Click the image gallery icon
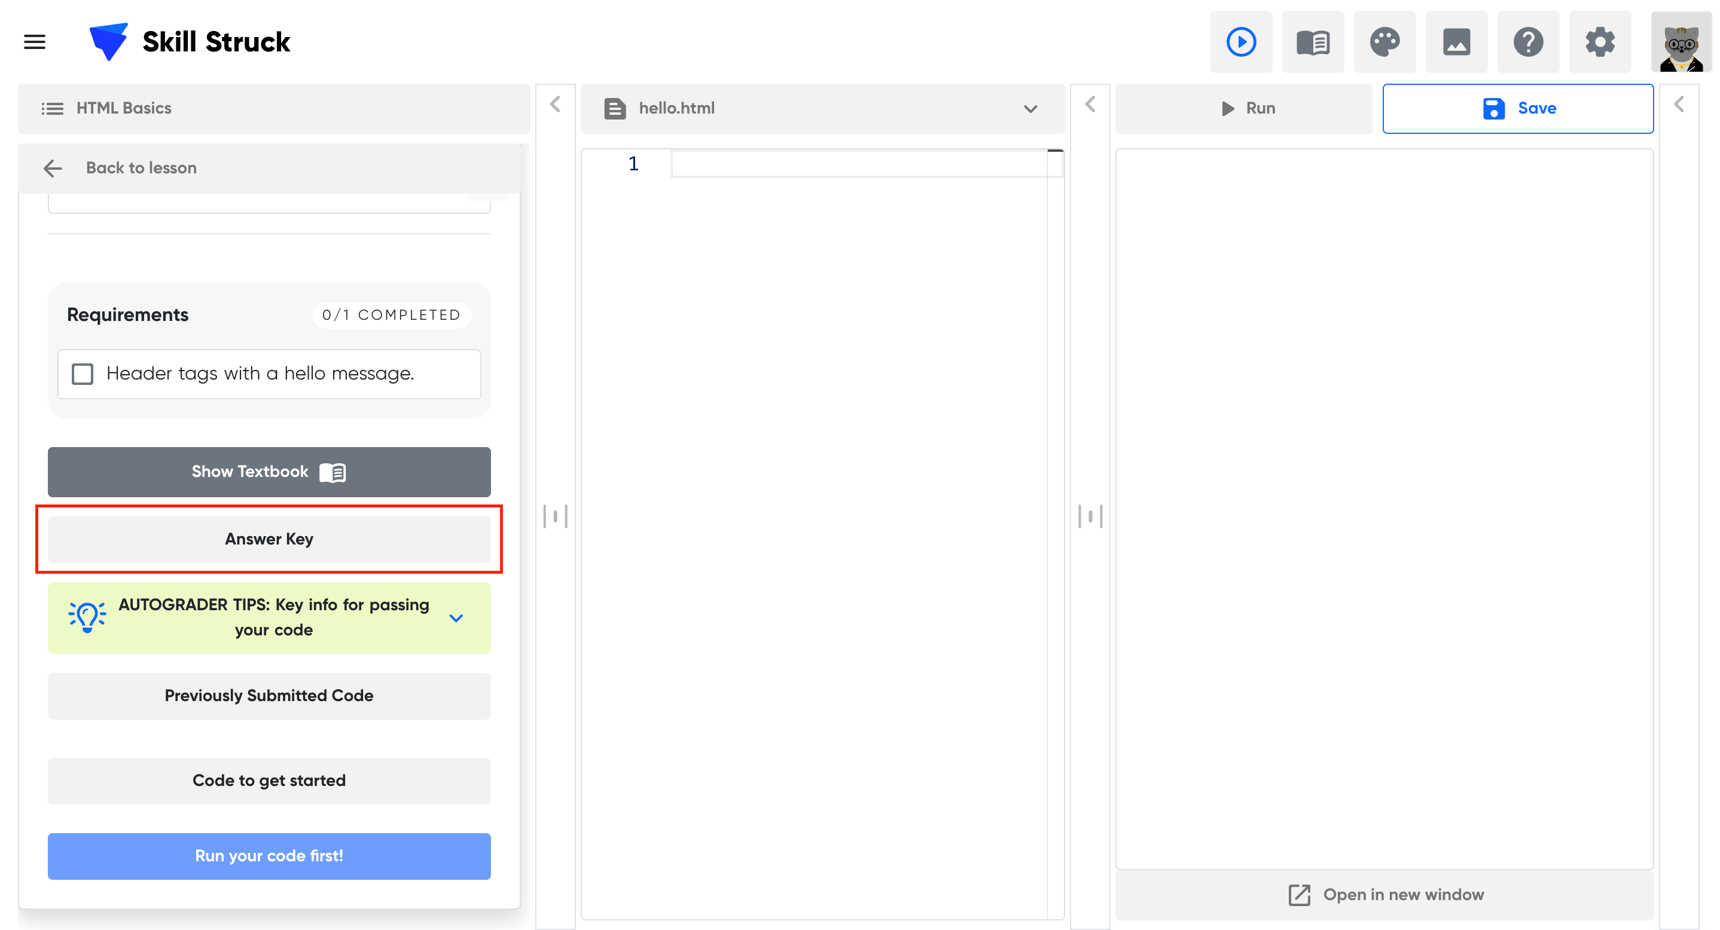This screenshot has height=930, width=1720. pos(1456,42)
